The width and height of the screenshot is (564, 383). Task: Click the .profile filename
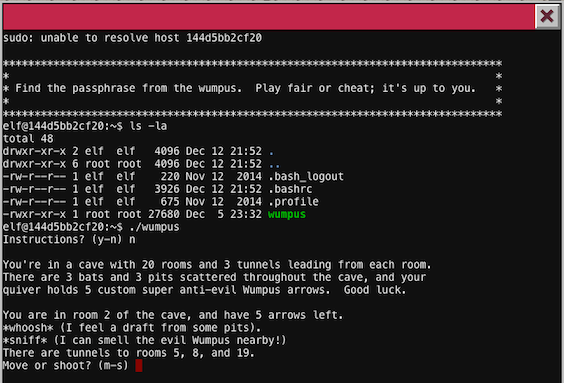point(293,202)
